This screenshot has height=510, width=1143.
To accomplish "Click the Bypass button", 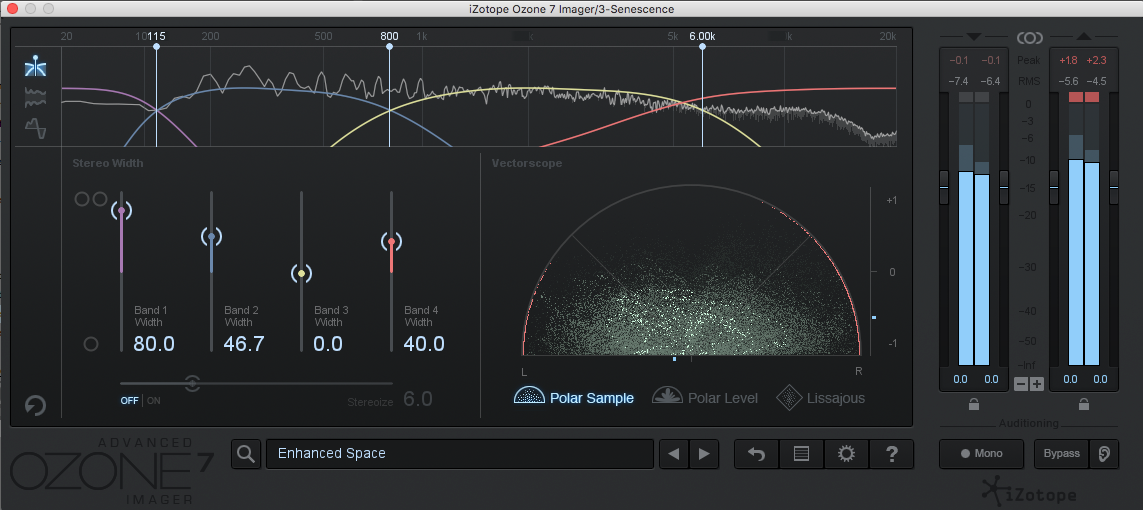I will (x=1061, y=453).
